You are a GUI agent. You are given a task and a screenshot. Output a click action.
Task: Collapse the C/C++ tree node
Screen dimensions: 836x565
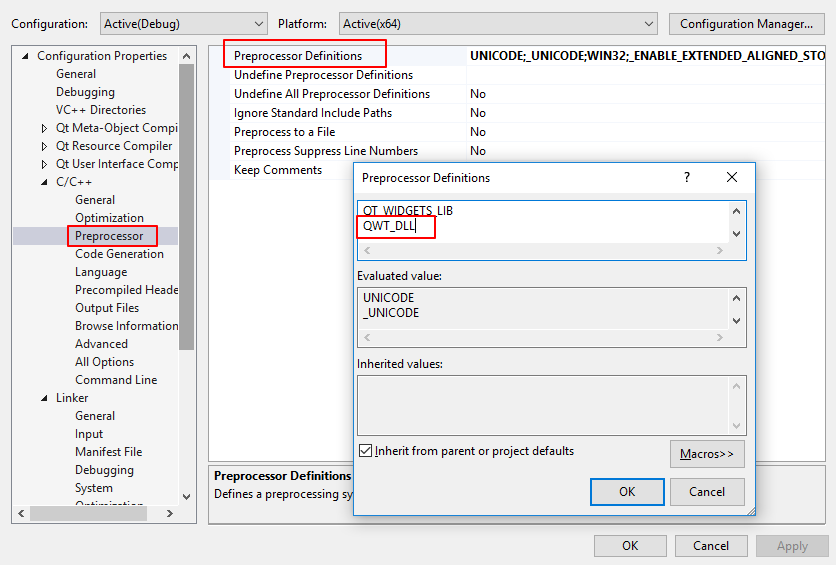45,182
